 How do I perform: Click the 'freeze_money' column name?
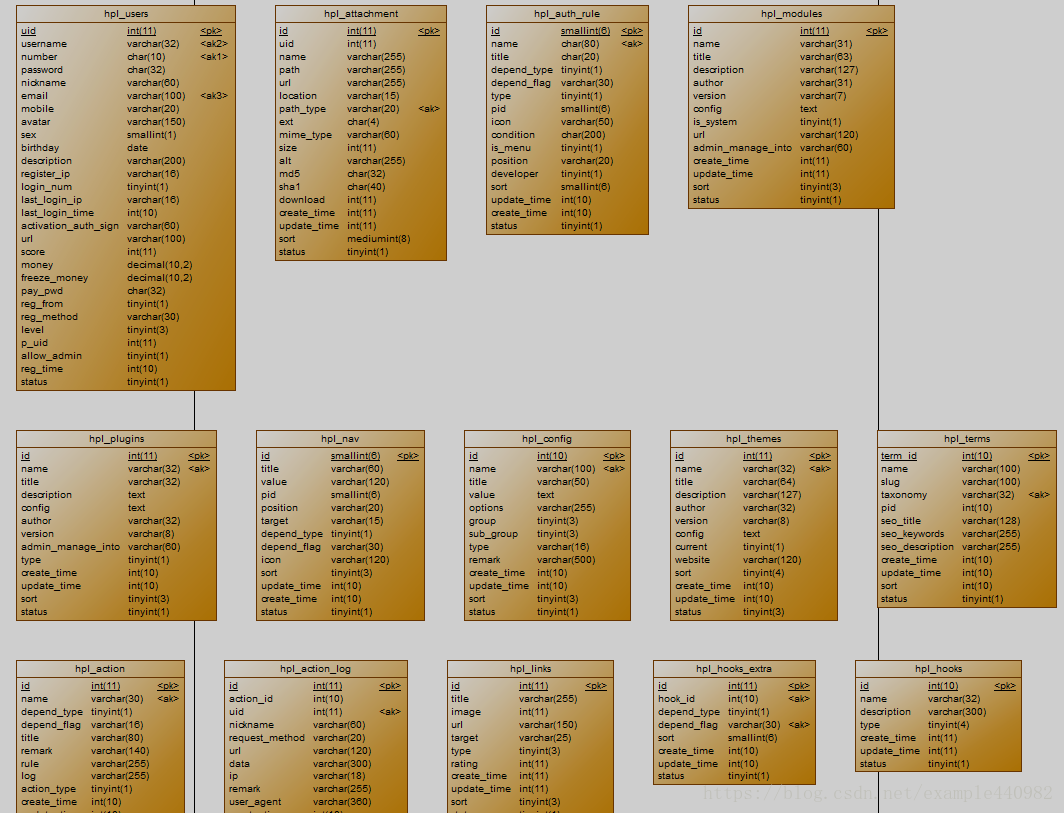tap(54, 278)
